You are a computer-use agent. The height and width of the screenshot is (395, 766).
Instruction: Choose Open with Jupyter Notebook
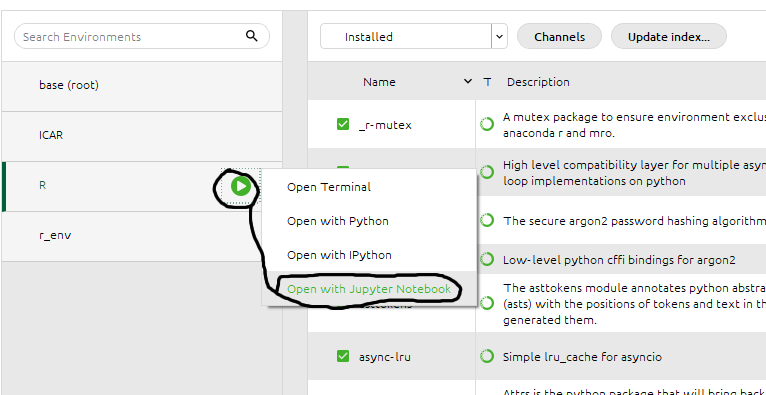369,289
